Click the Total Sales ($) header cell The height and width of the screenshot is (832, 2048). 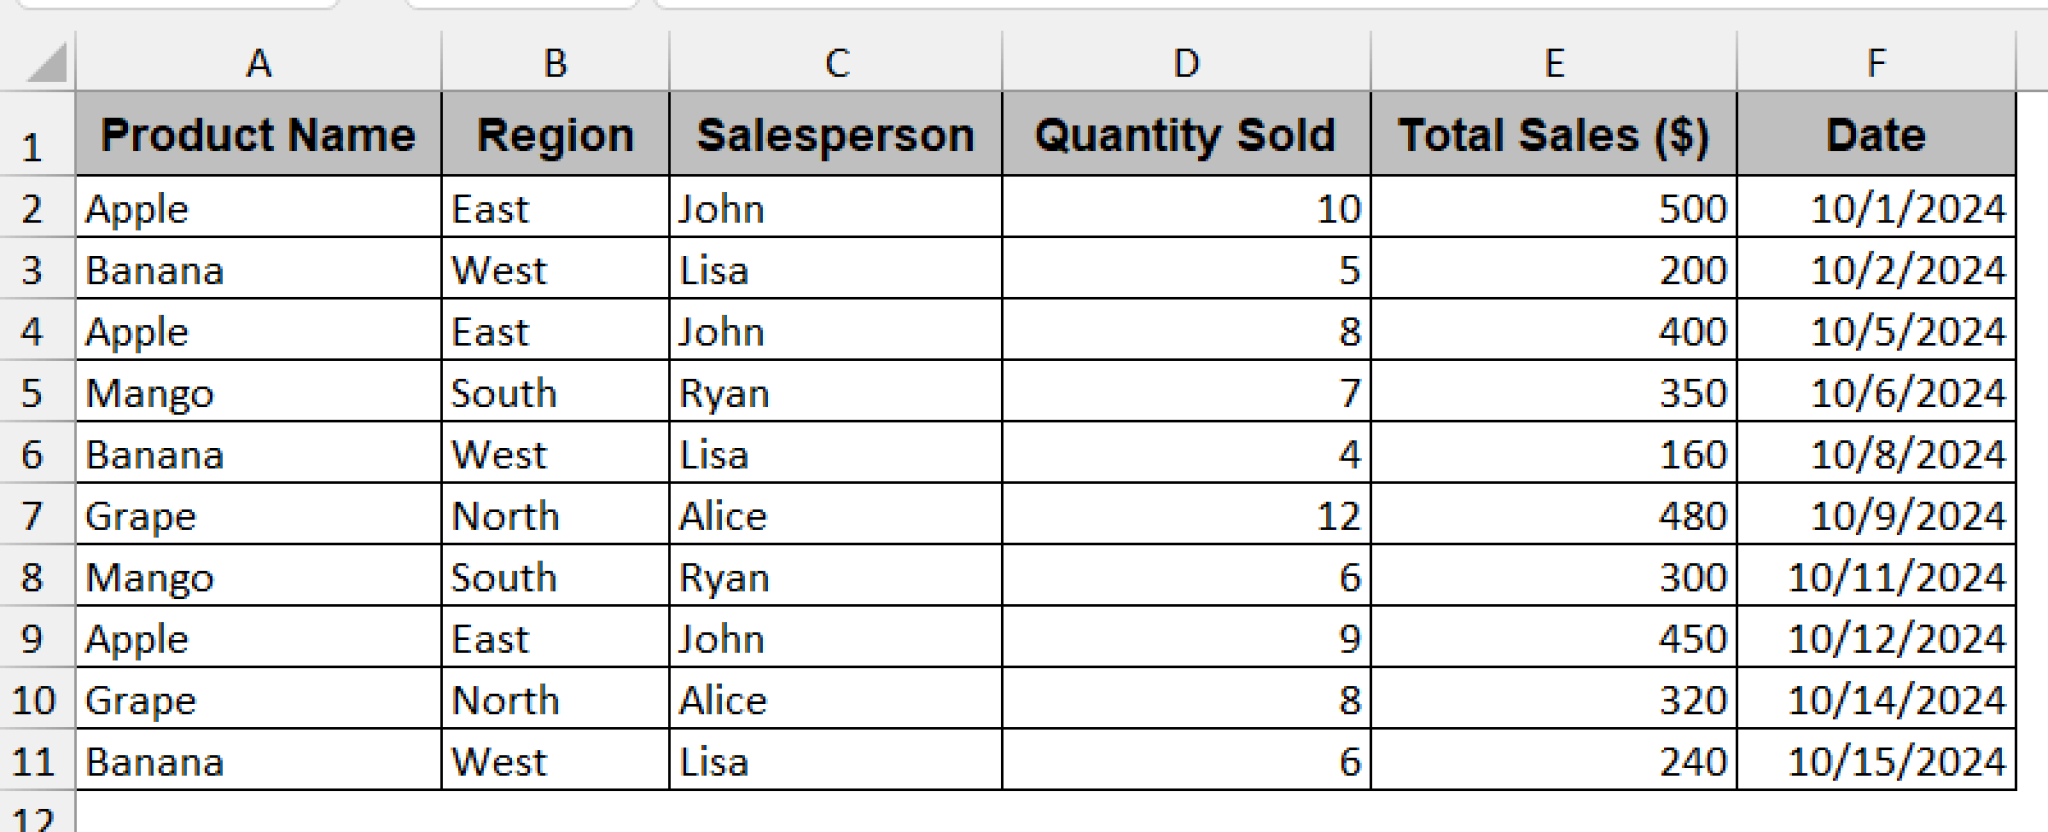tap(1555, 135)
